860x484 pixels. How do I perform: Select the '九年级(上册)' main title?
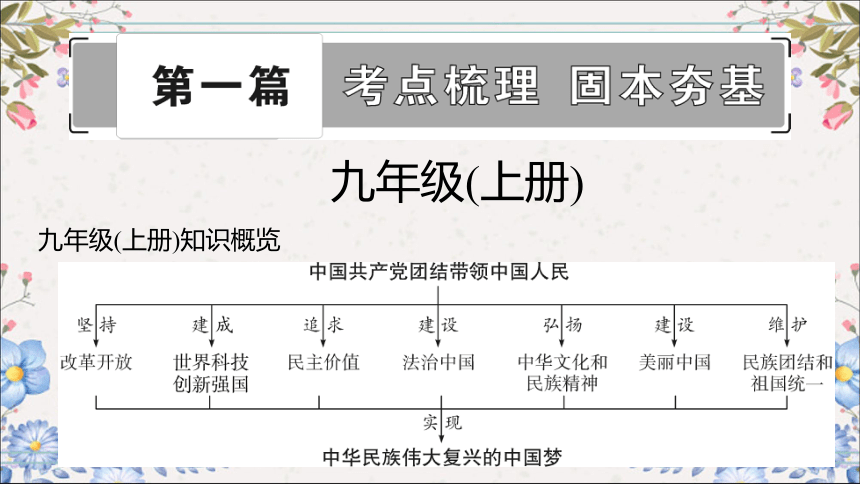pos(457,183)
